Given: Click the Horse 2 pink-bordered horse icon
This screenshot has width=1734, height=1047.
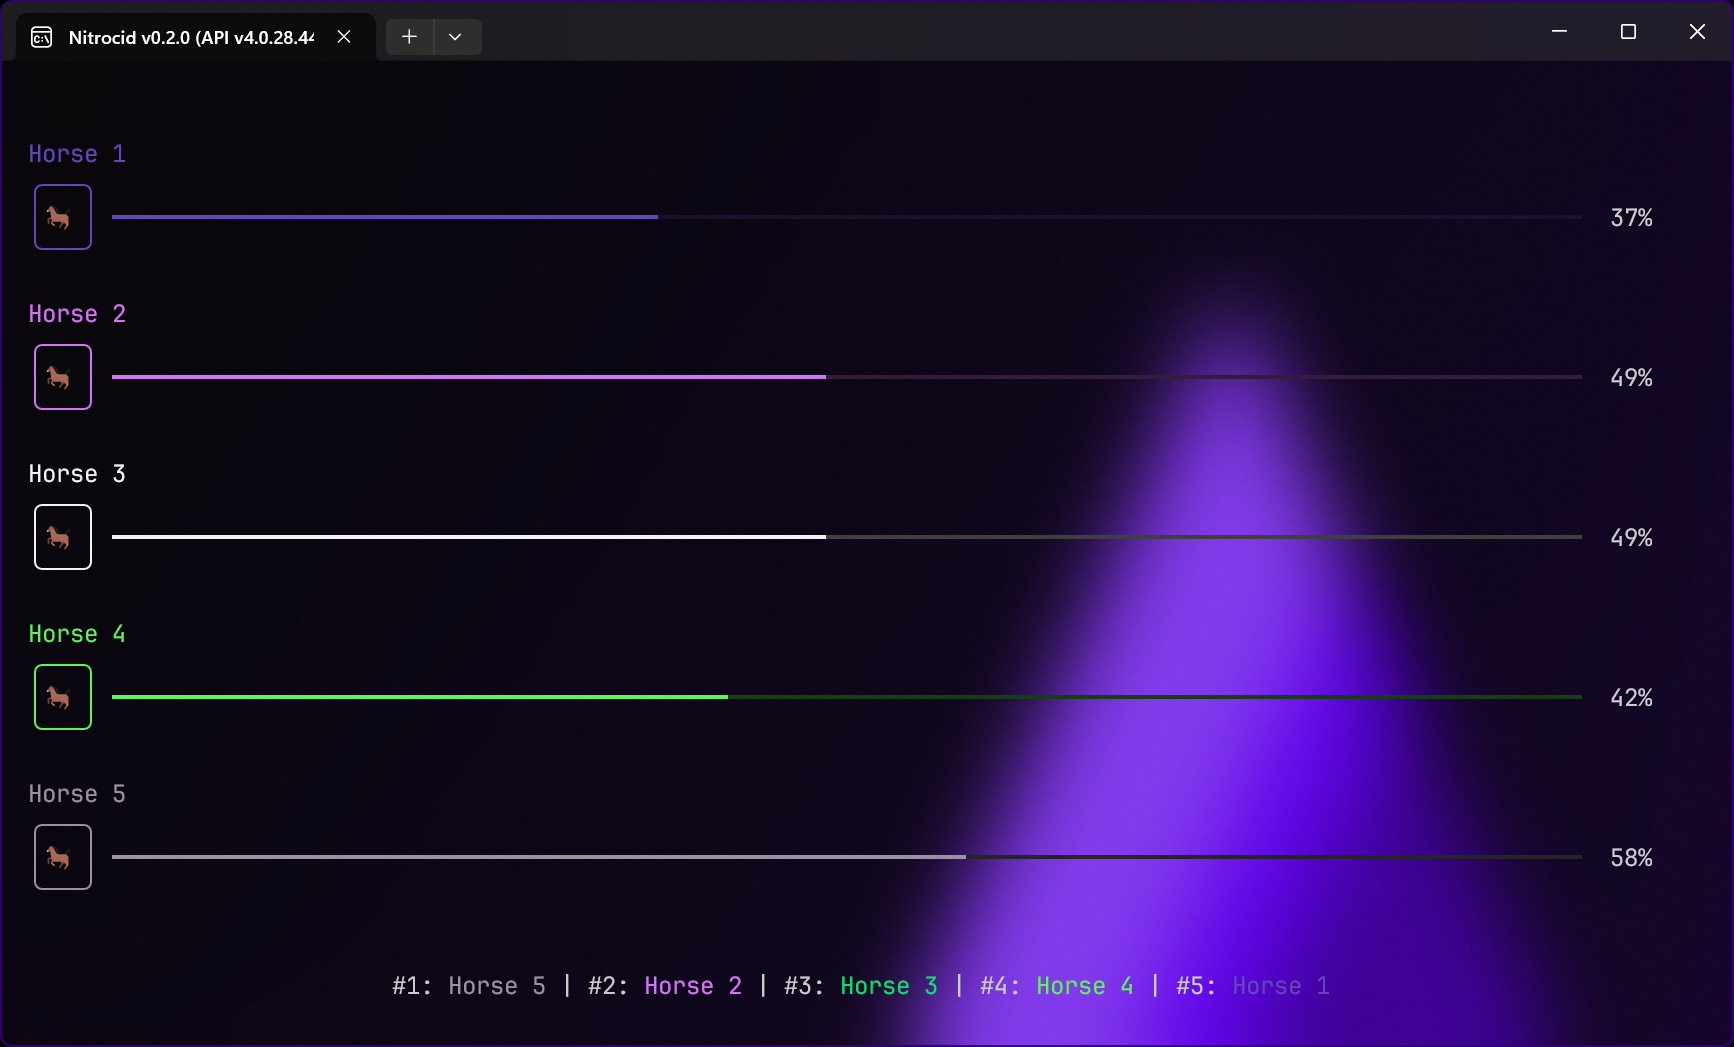Looking at the screenshot, I should pos(62,377).
